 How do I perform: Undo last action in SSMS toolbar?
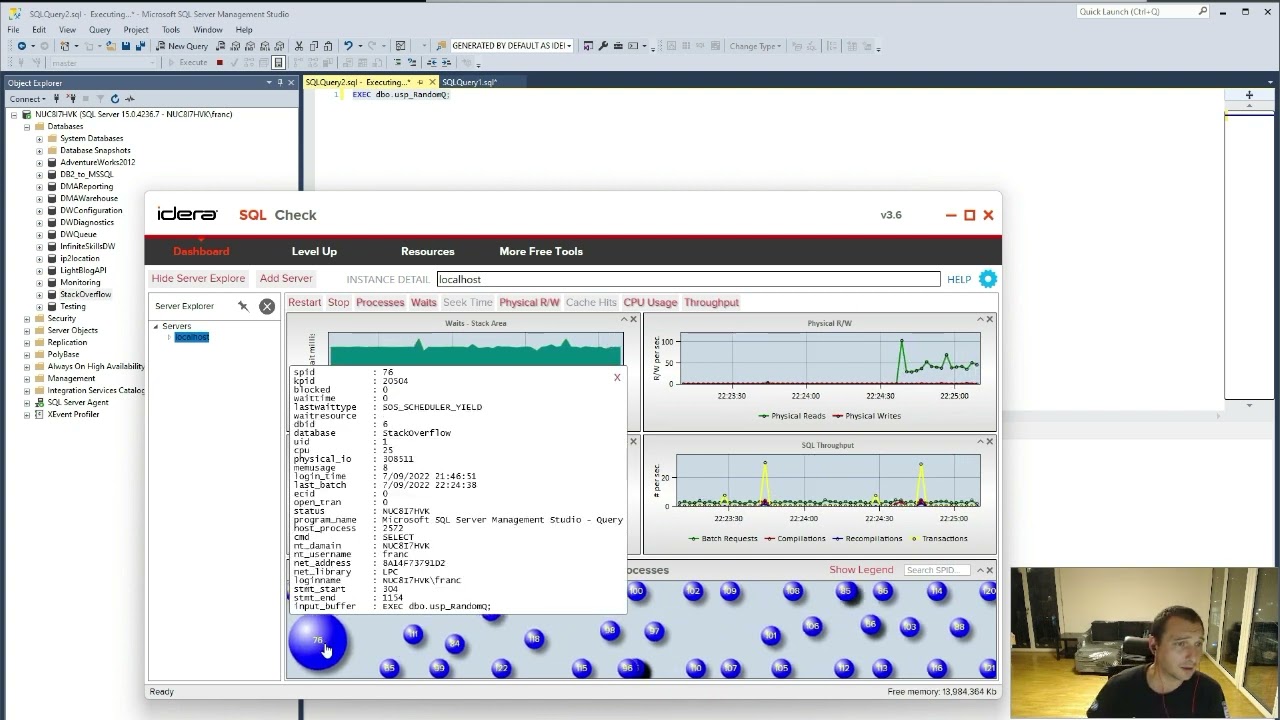click(x=348, y=46)
